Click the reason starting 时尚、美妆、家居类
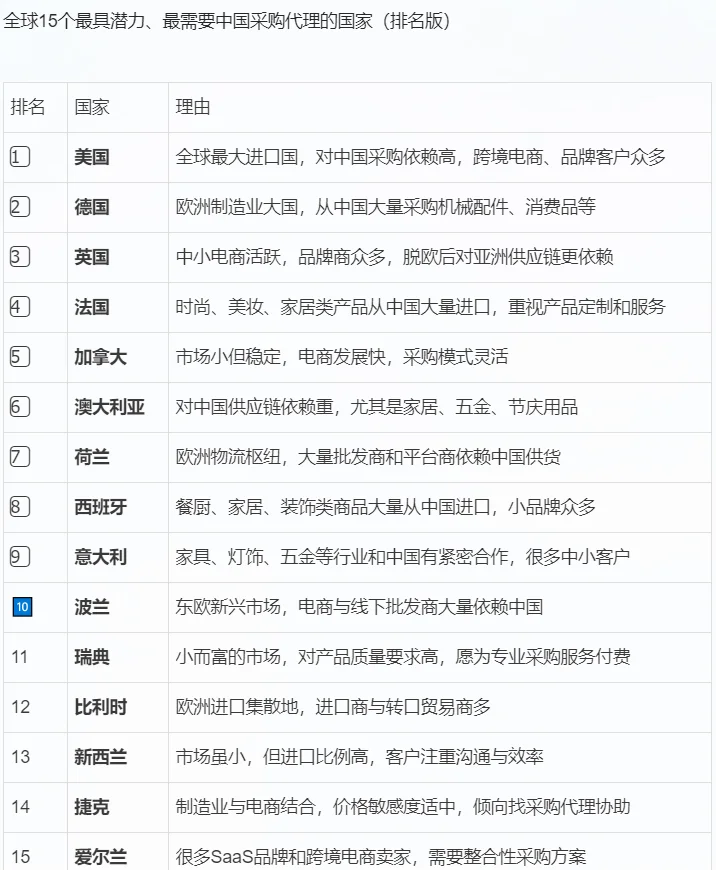Viewport: 716px width, 870px height. 420,307
